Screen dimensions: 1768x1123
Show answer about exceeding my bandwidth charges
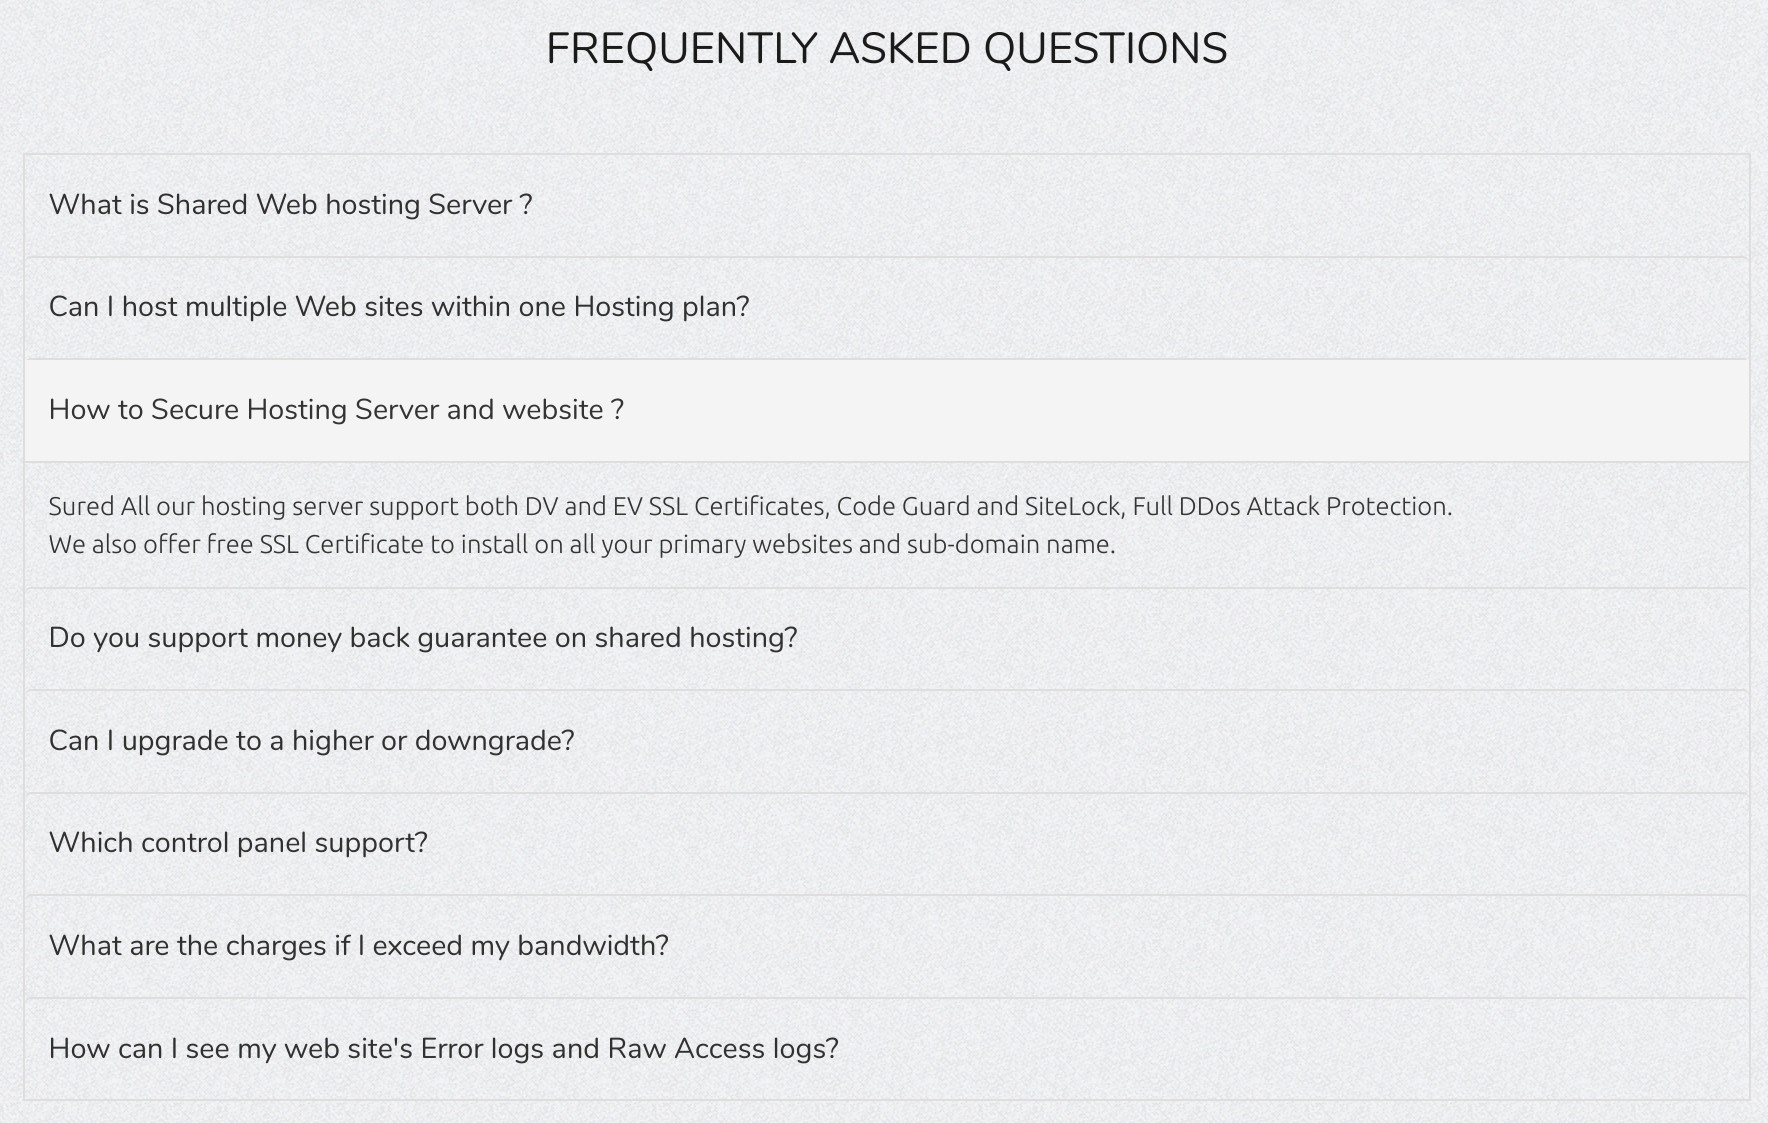click(x=887, y=946)
